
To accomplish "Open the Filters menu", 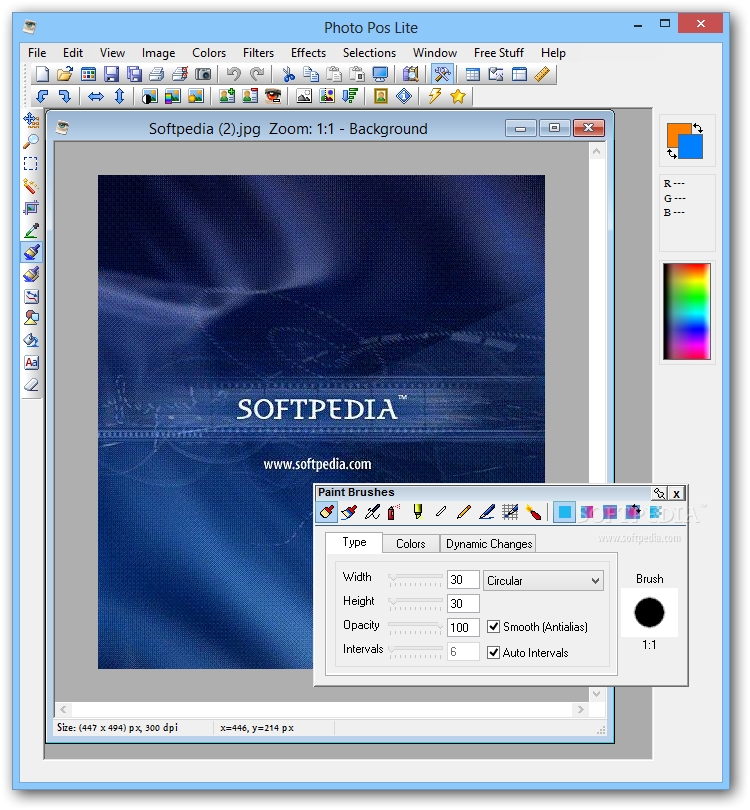I will point(258,53).
